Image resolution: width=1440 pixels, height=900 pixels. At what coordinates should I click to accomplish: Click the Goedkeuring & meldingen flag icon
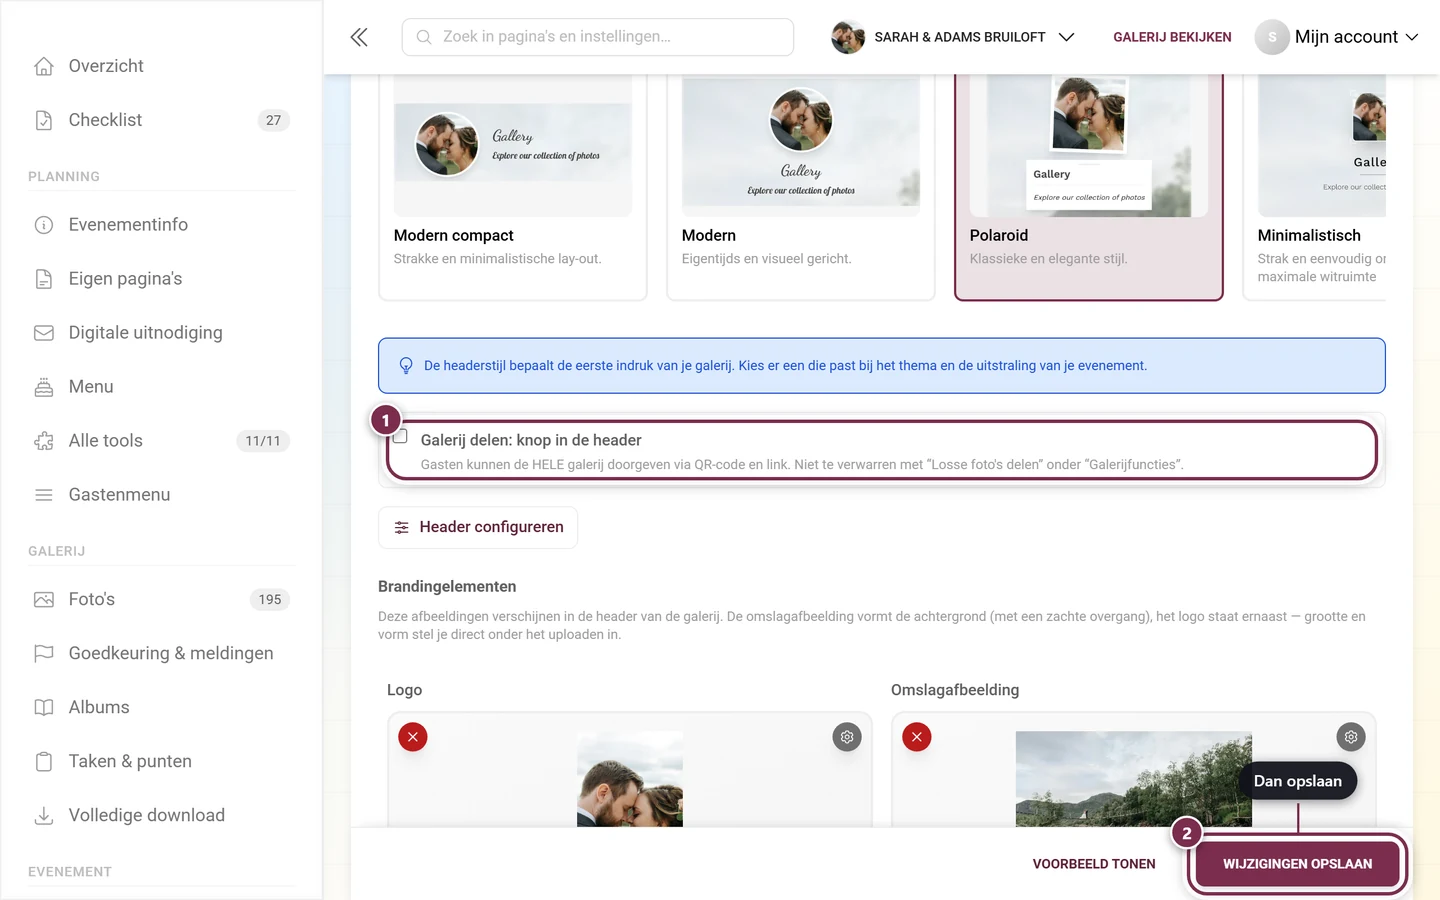click(x=44, y=653)
